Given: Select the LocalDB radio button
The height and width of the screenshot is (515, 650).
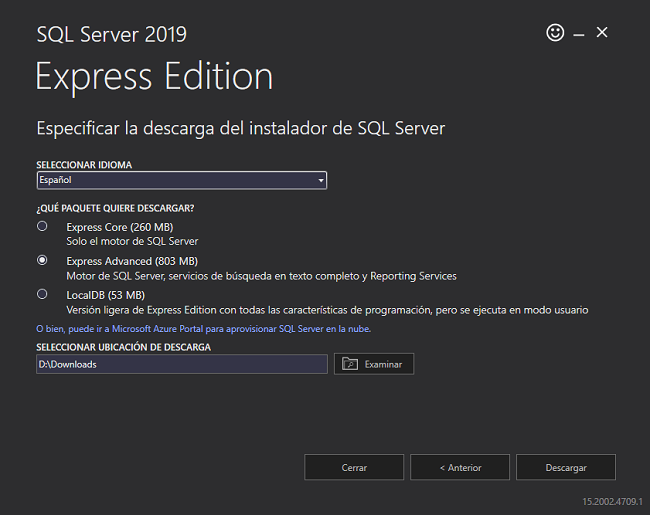Looking at the screenshot, I should pyautogui.click(x=42, y=294).
